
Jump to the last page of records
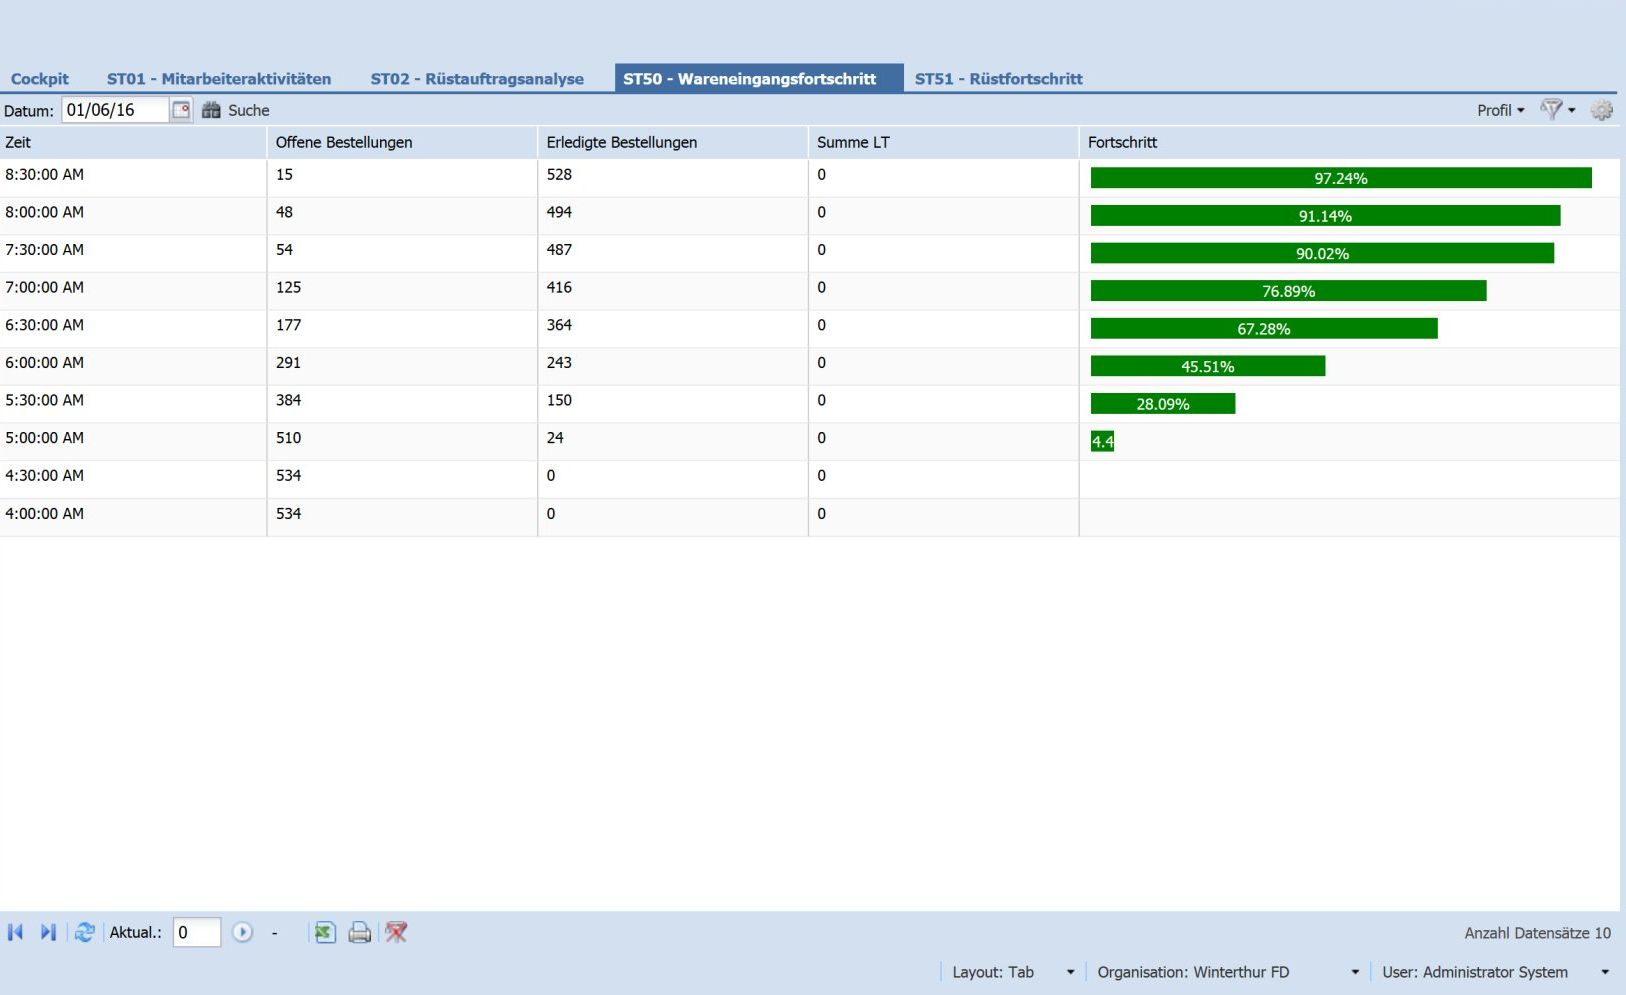47,932
